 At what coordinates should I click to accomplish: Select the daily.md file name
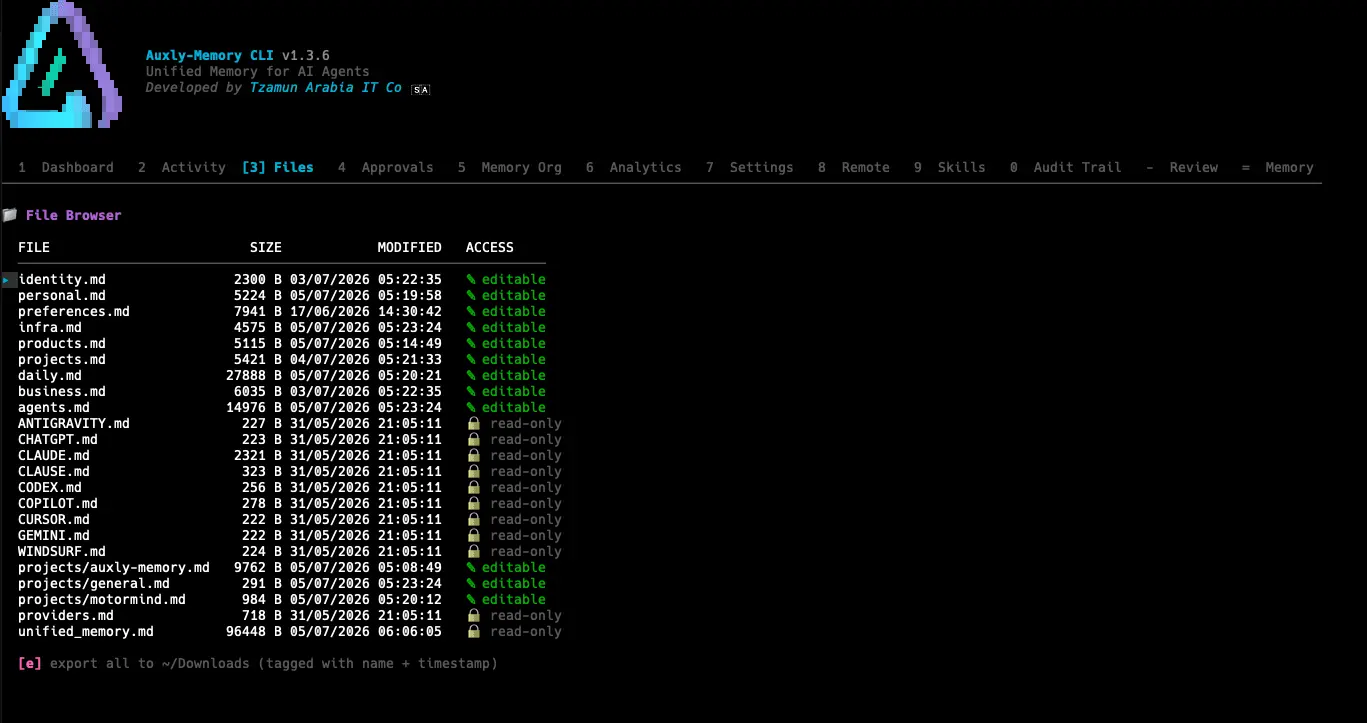[x=50, y=375]
